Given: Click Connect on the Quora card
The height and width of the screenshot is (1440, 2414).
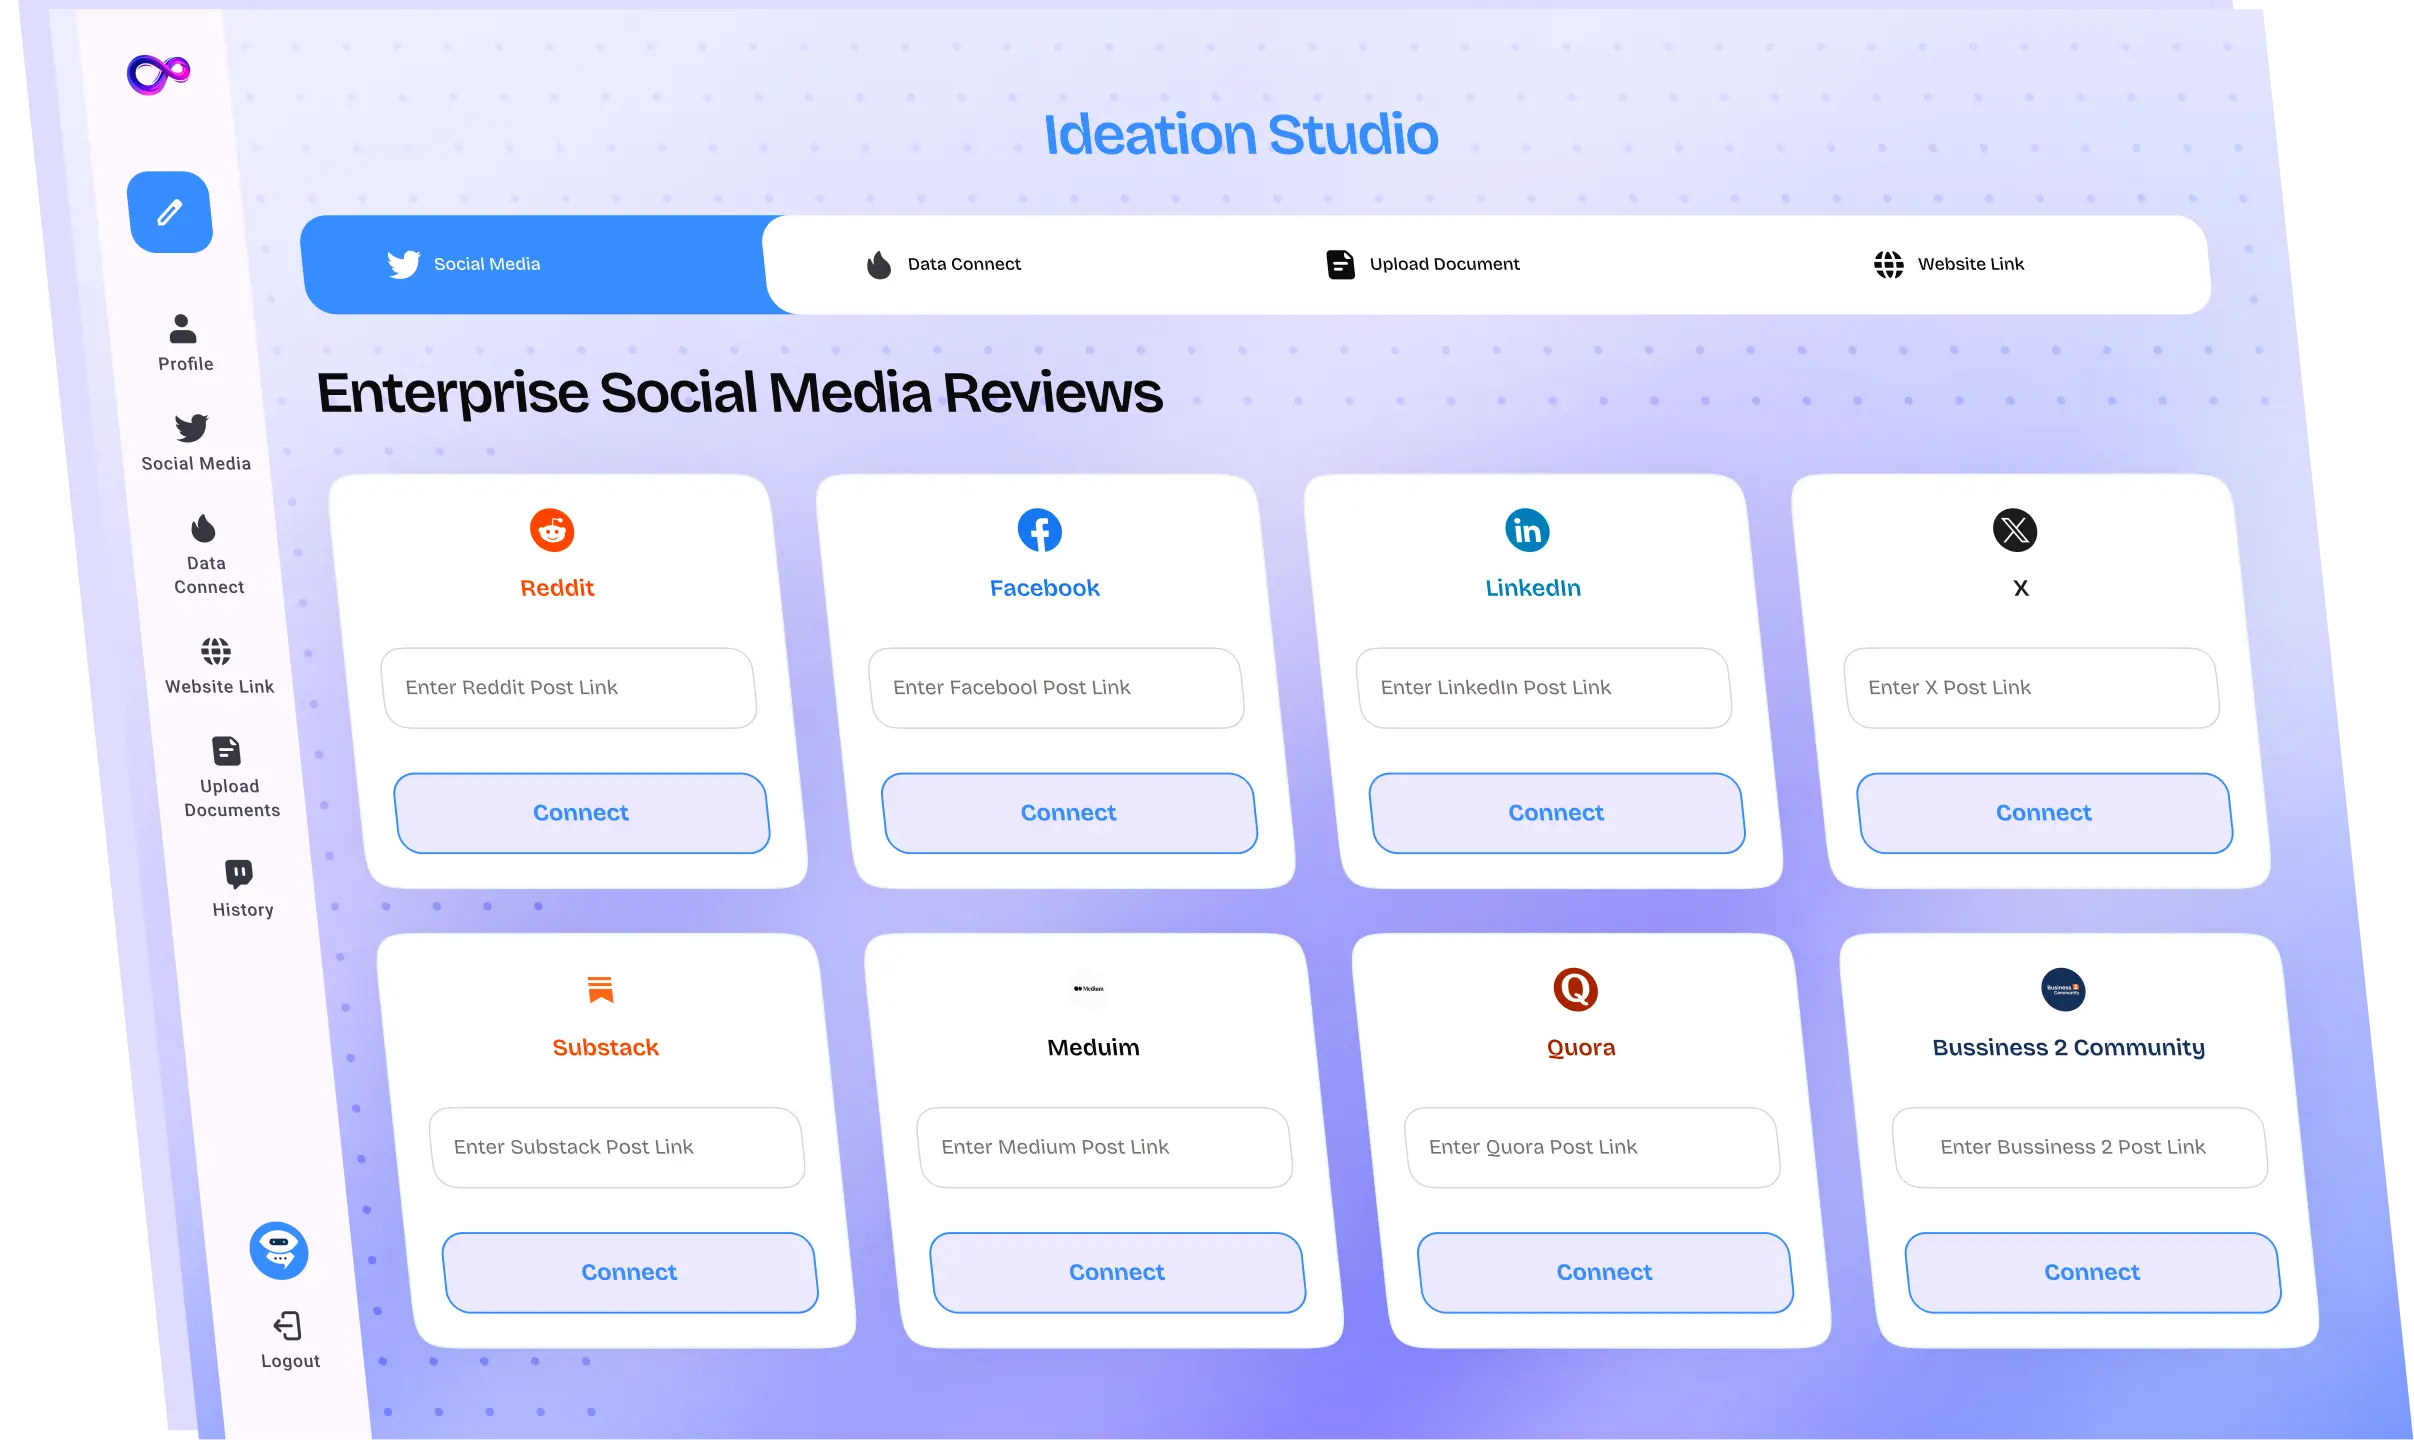Looking at the screenshot, I should tap(1604, 1273).
